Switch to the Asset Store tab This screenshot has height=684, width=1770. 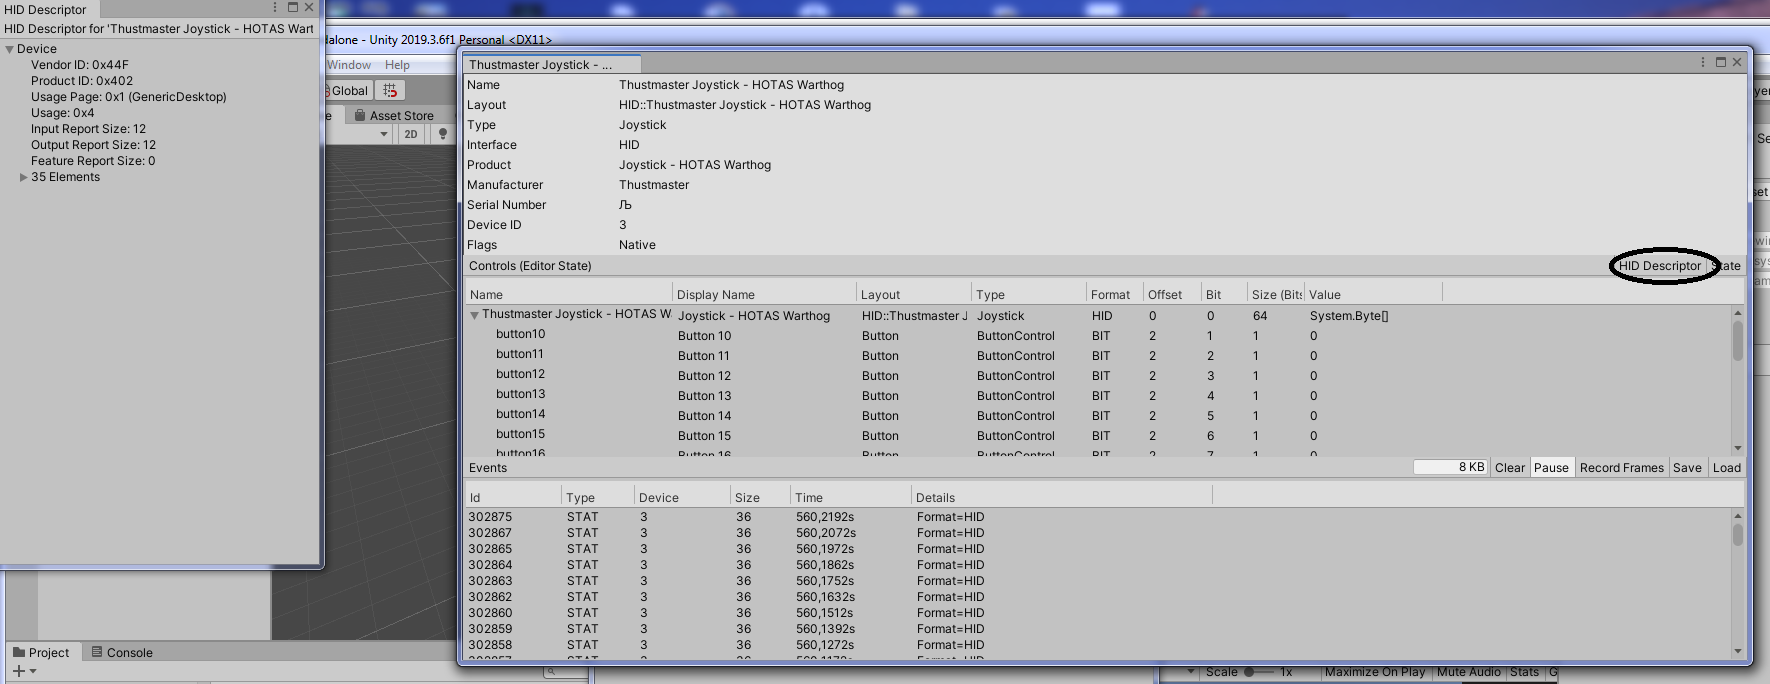[395, 116]
